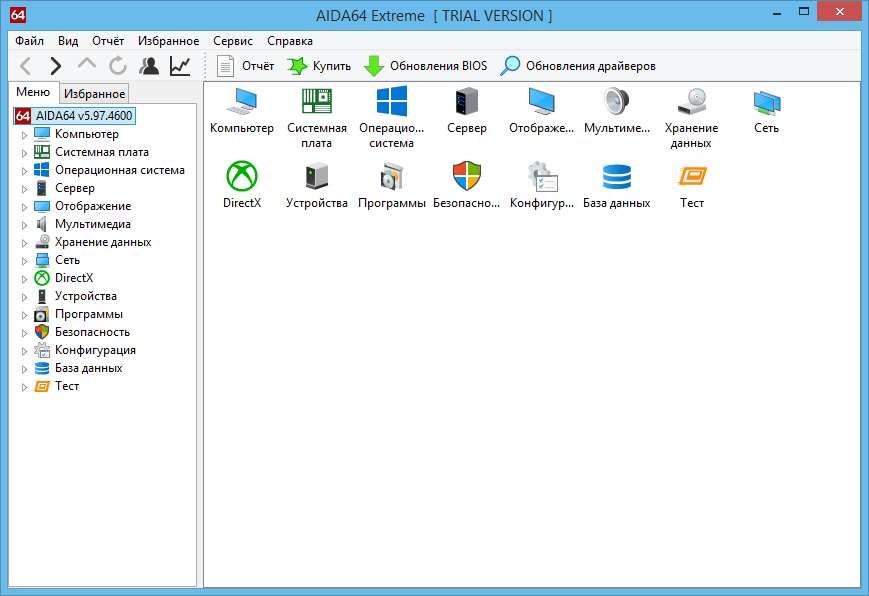Open the Справка menu
This screenshot has height=596, width=869.
coord(290,41)
